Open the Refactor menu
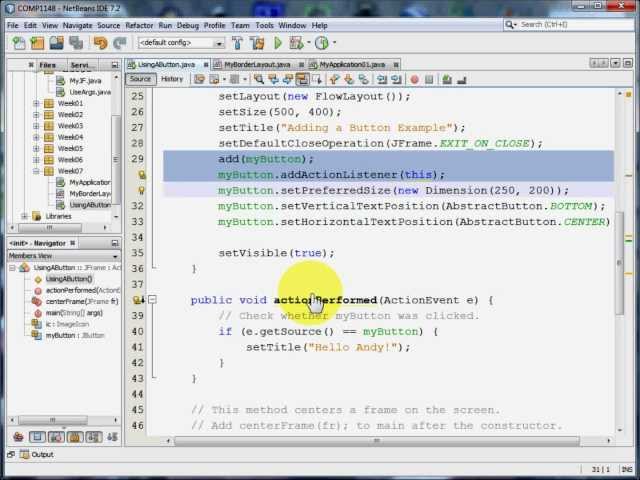 (139, 25)
